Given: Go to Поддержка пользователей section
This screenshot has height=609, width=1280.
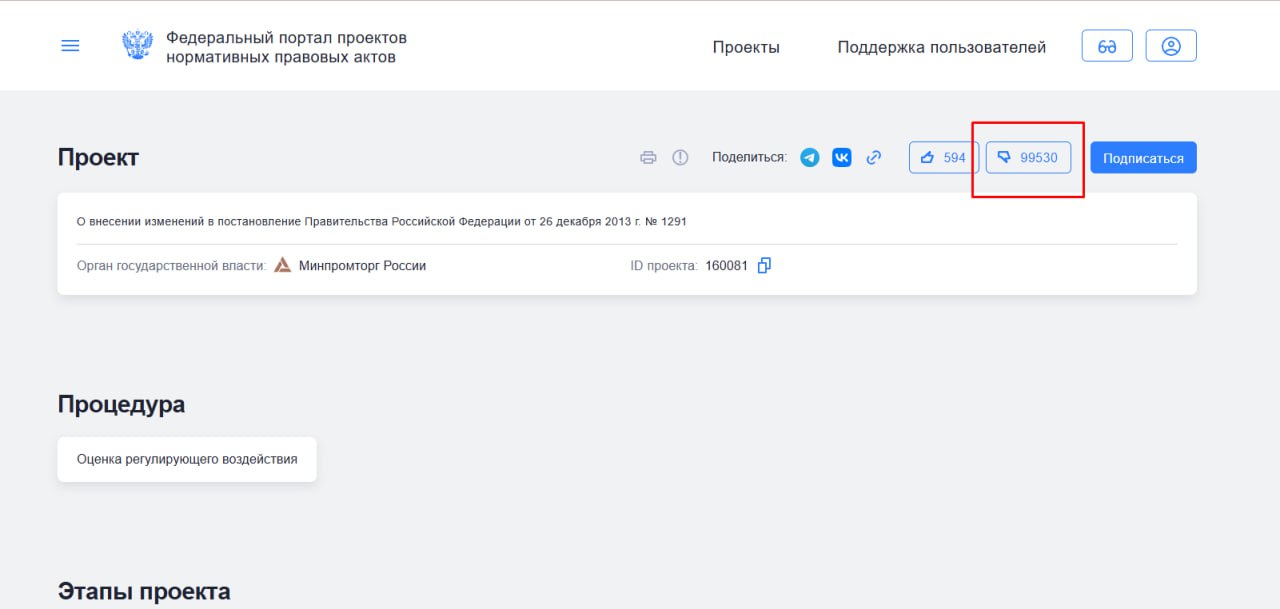Looking at the screenshot, I should (941, 47).
